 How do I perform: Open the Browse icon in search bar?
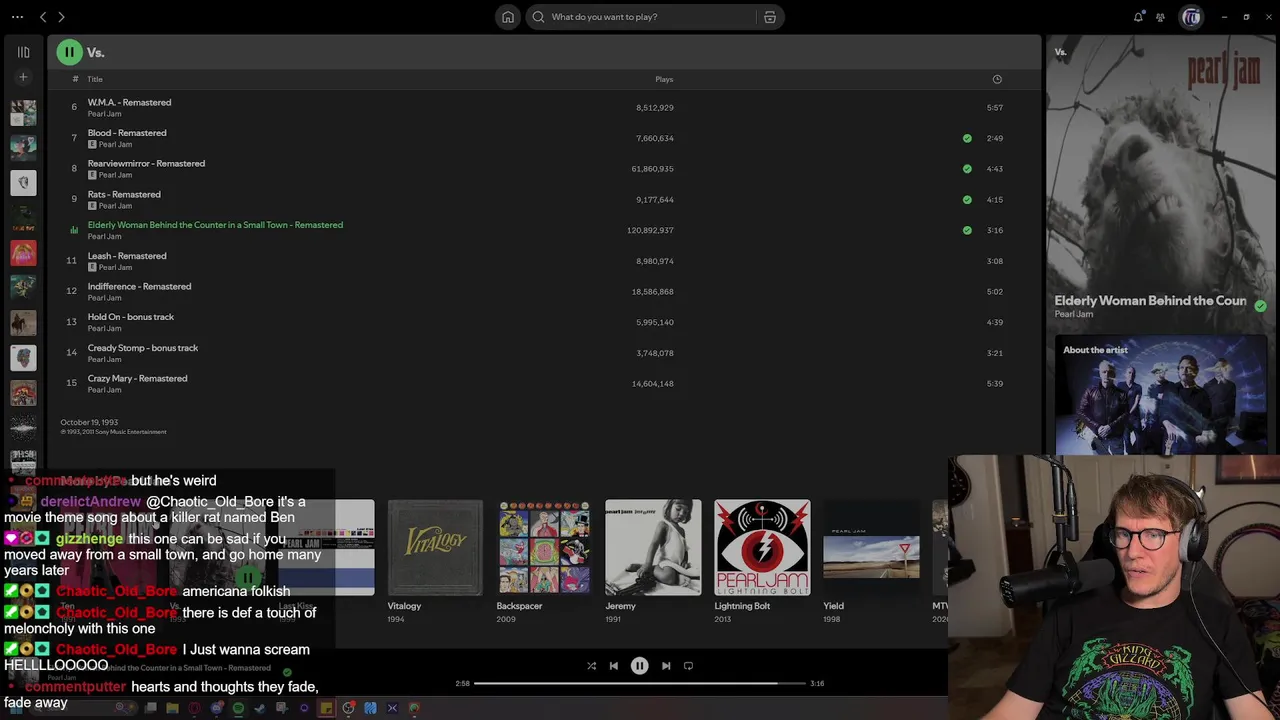coord(770,17)
